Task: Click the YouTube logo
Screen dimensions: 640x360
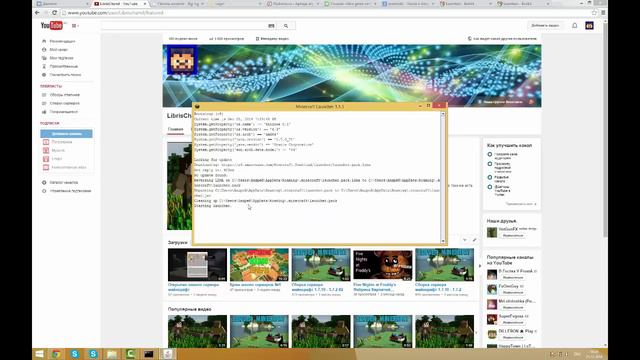Action: coord(51,26)
